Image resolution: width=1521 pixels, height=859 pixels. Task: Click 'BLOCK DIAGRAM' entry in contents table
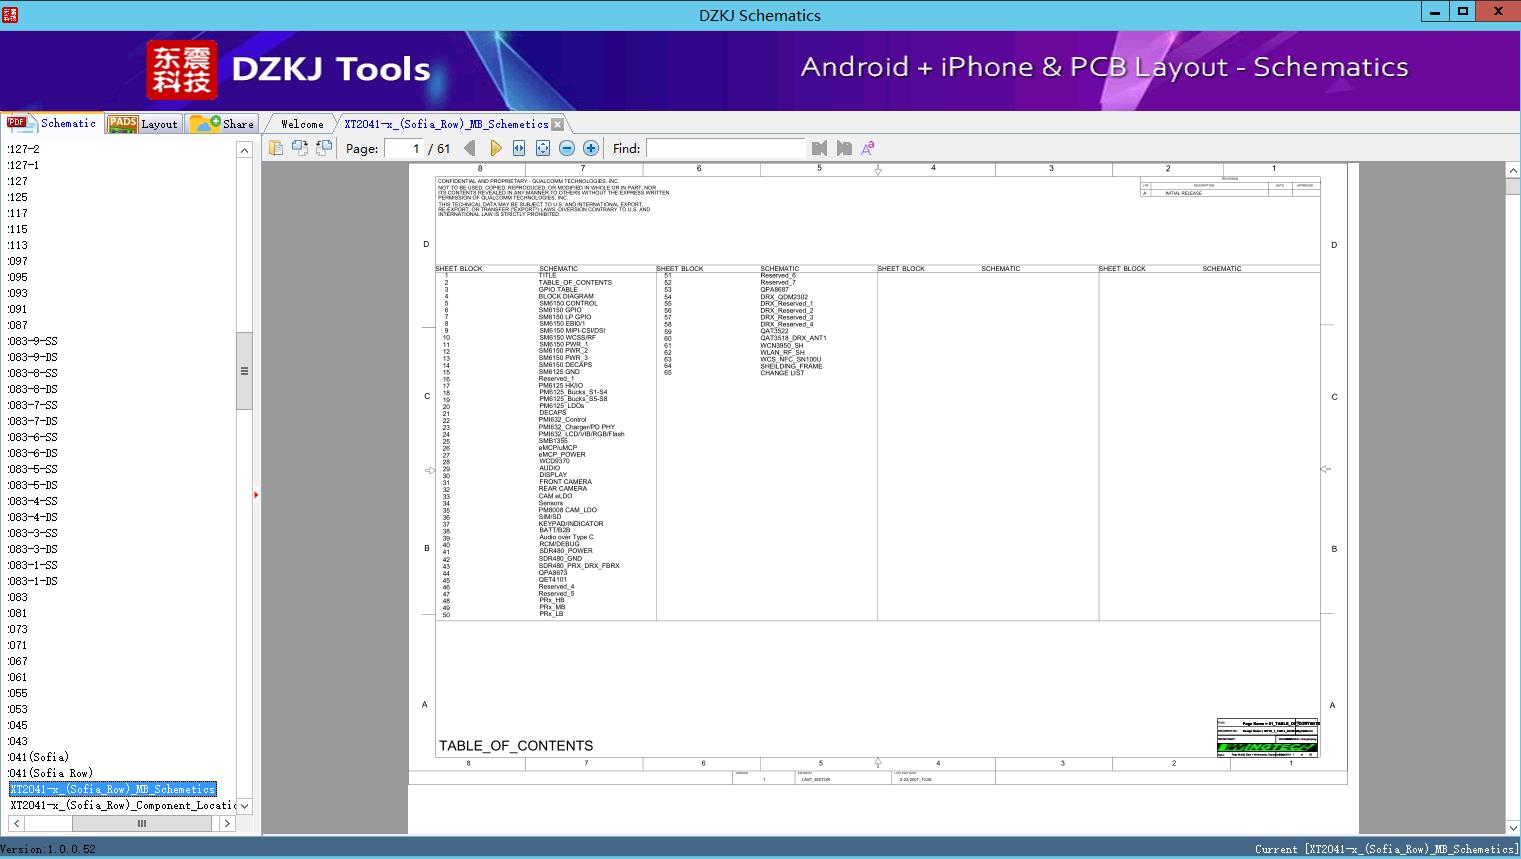click(566, 296)
